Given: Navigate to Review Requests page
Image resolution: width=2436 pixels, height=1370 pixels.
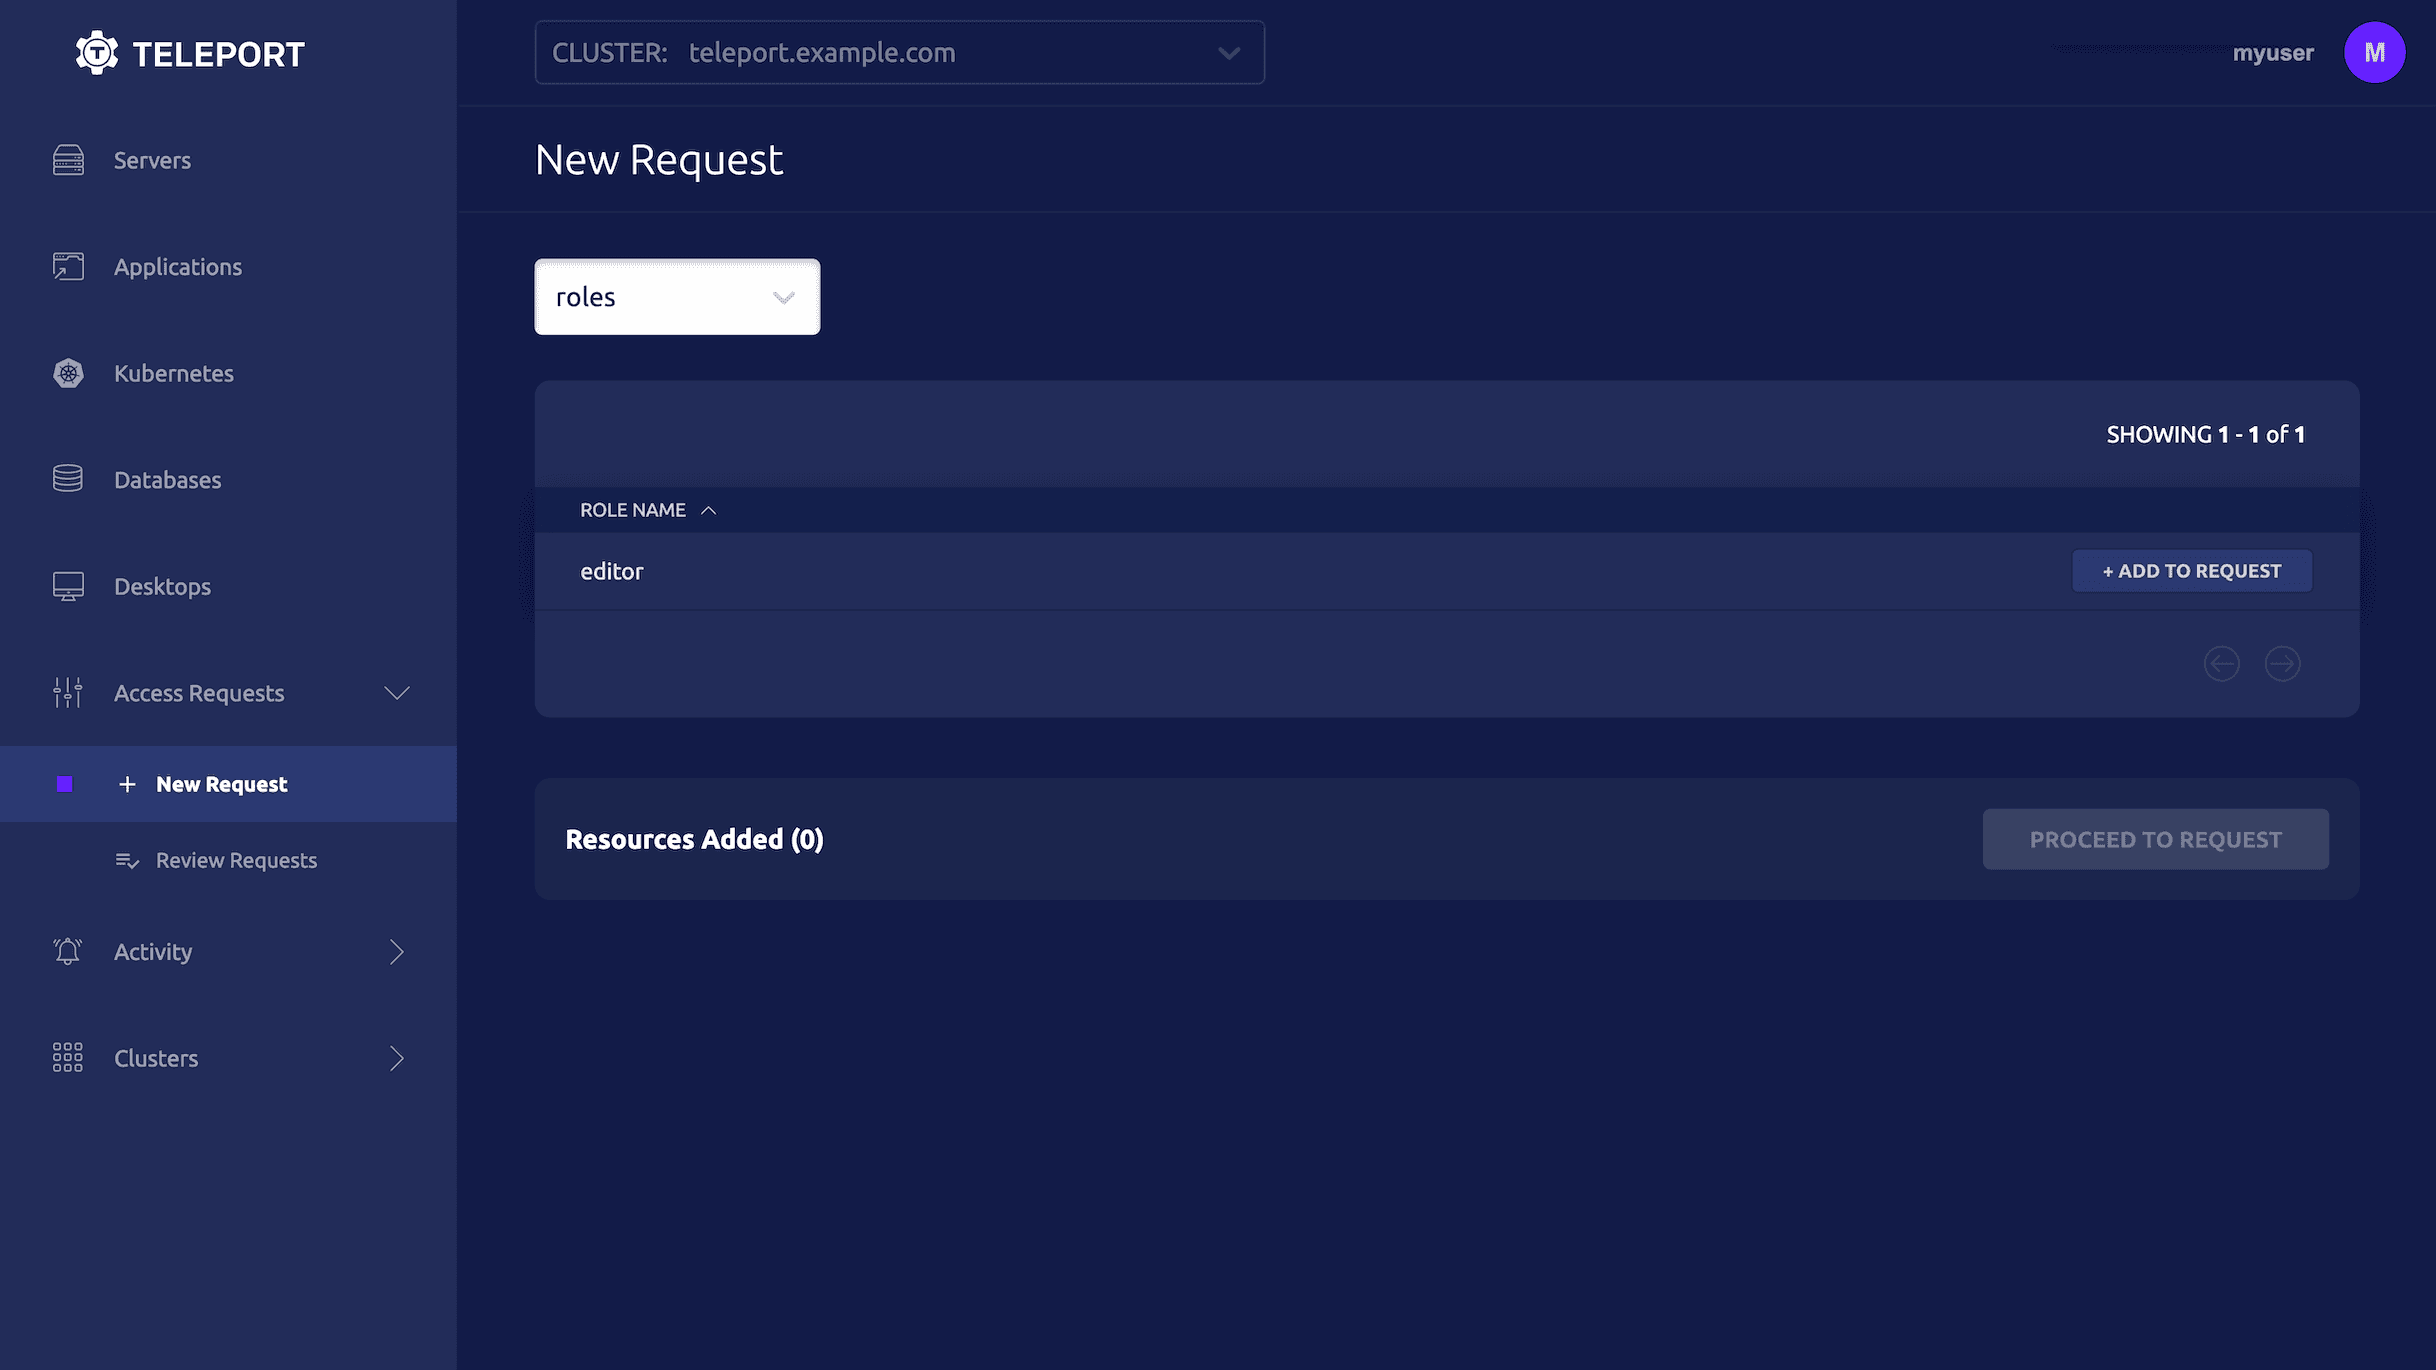Looking at the screenshot, I should click(236, 860).
